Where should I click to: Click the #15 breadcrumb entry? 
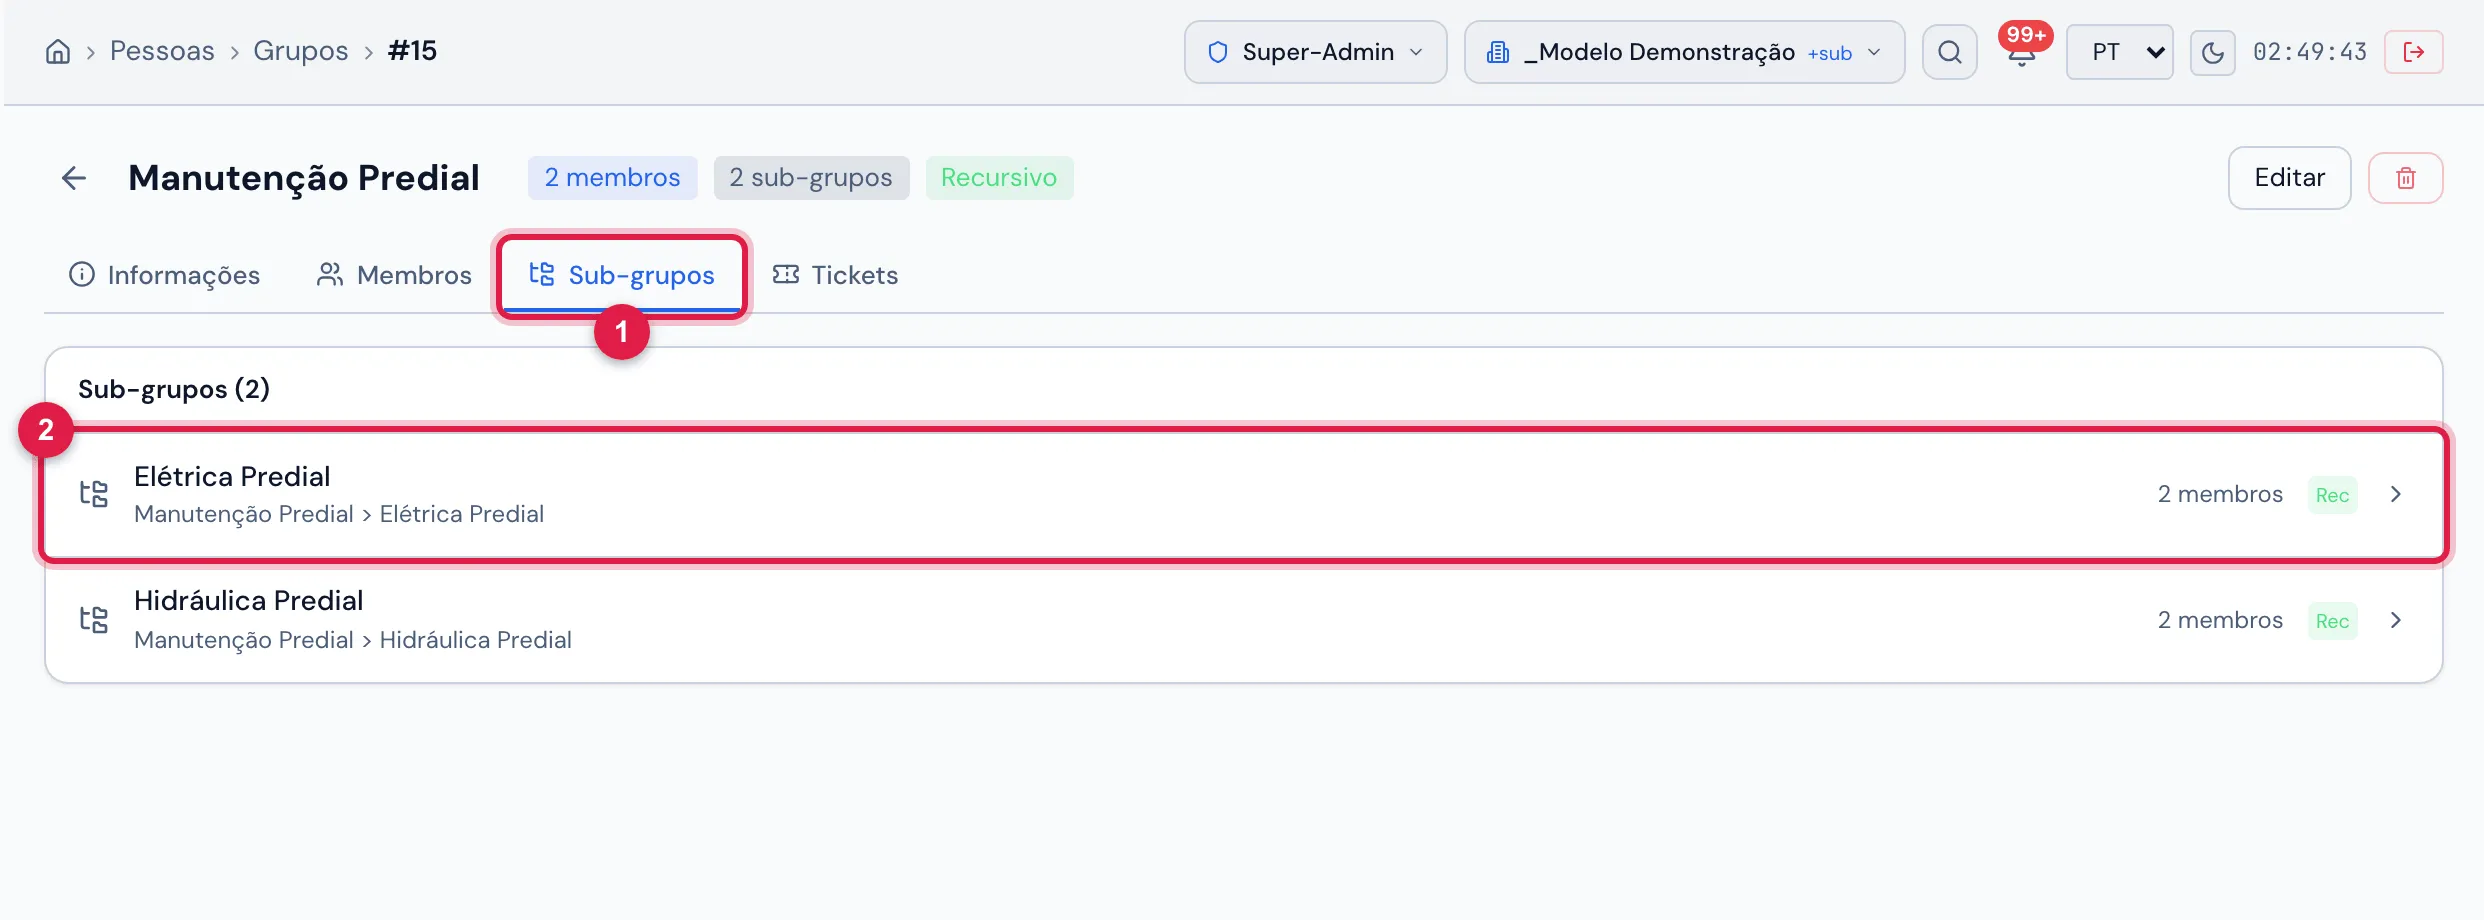(x=412, y=51)
